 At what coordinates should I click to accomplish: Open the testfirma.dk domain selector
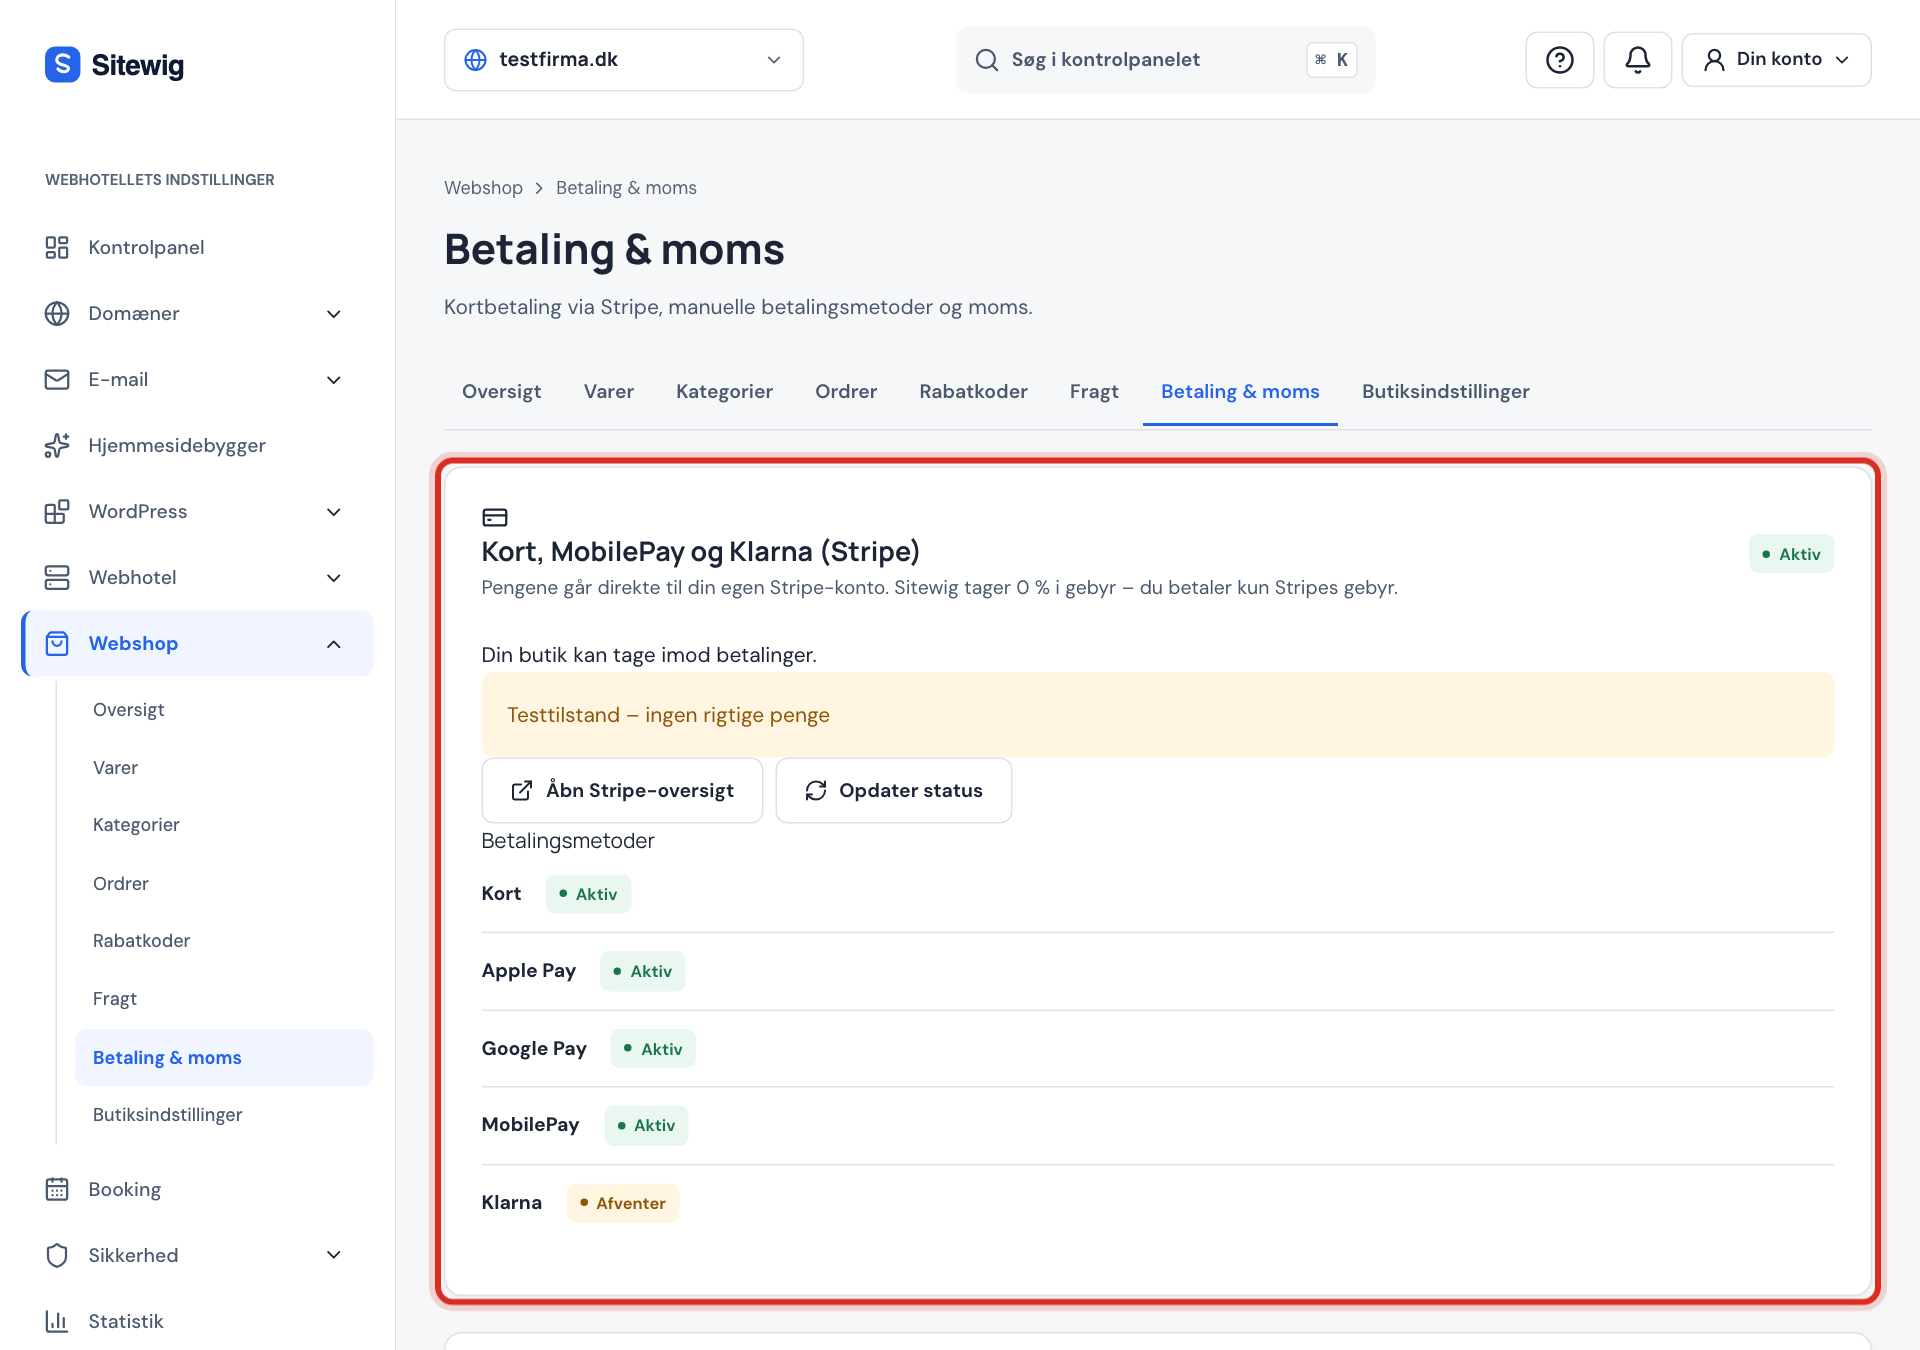click(x=623, y=60)
